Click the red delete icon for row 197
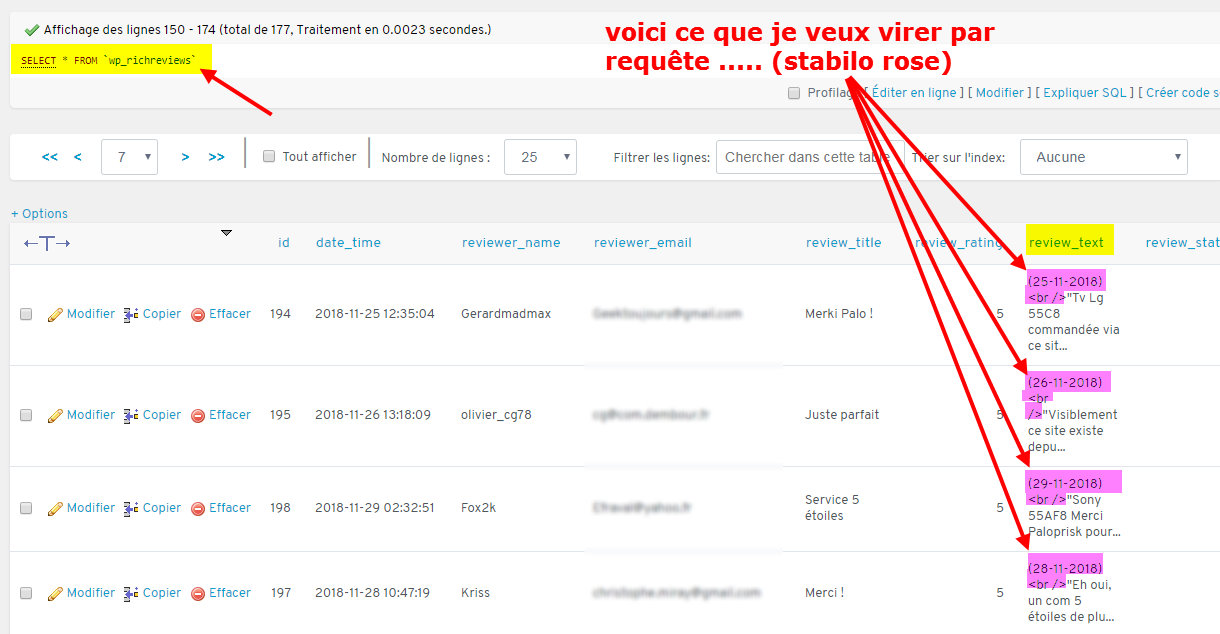The image size is (1220, 634). (x=198, y=593)
